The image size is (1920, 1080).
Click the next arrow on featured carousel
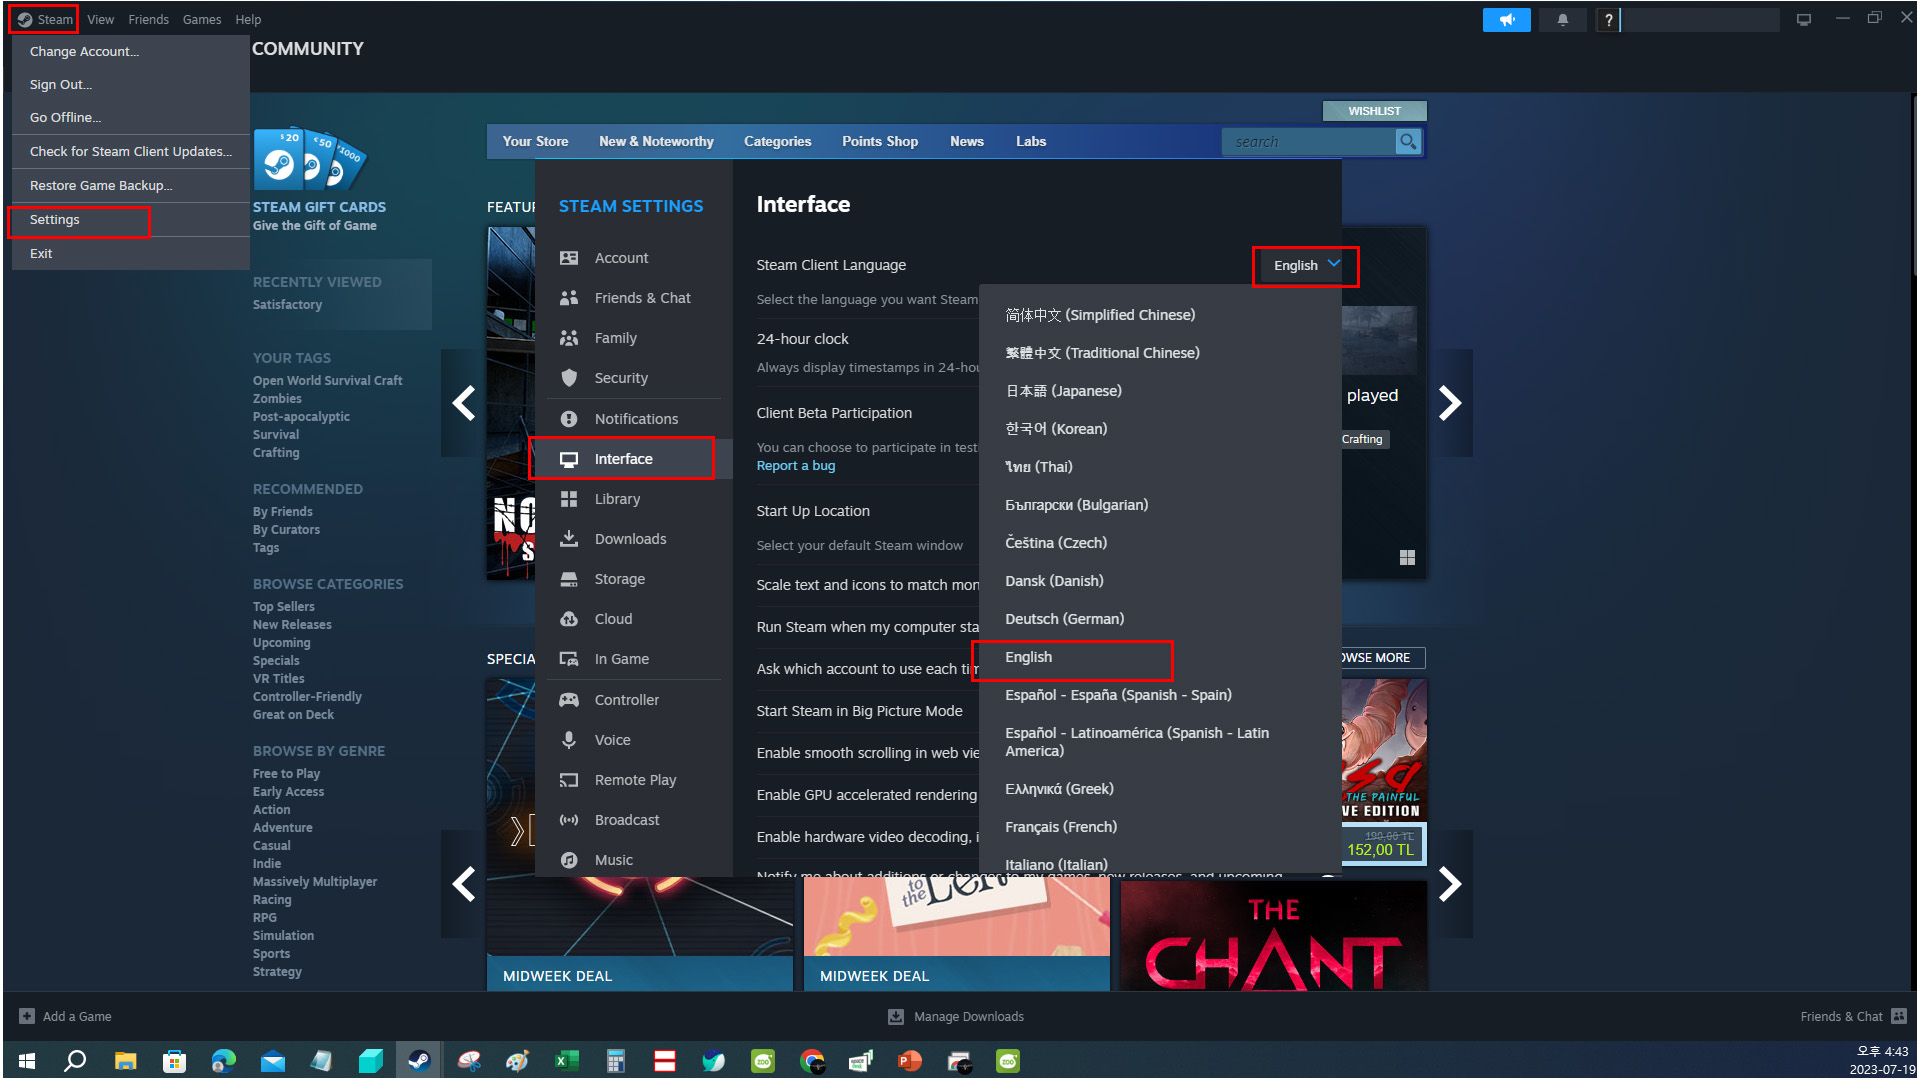[x=1450, y=403]
